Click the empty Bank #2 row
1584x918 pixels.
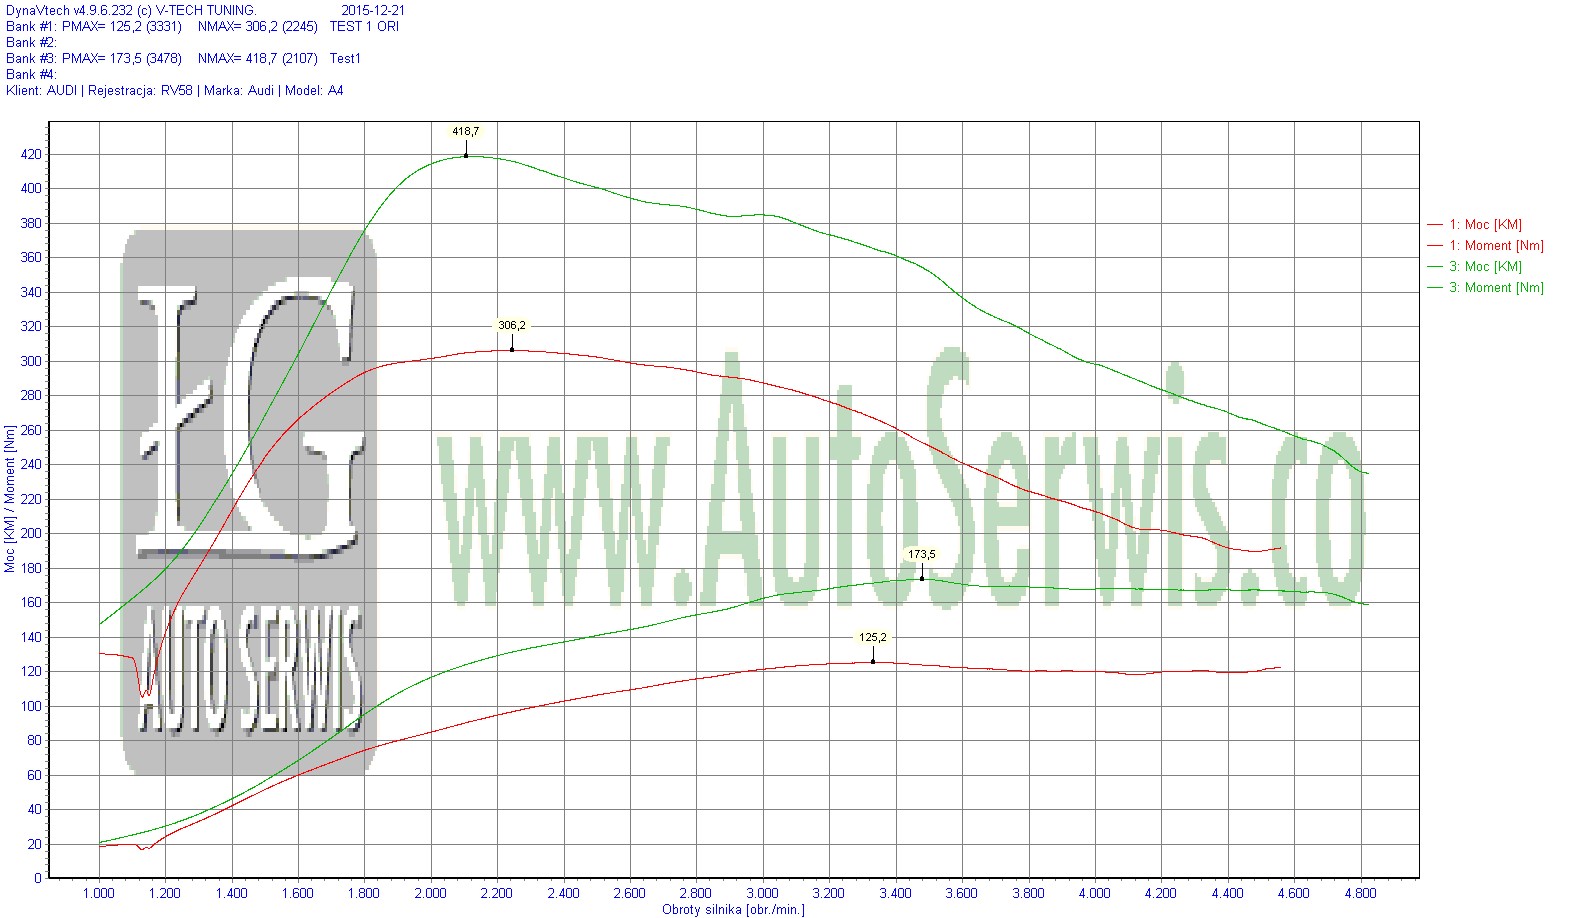pyautogui.click(x=31, y=43)
